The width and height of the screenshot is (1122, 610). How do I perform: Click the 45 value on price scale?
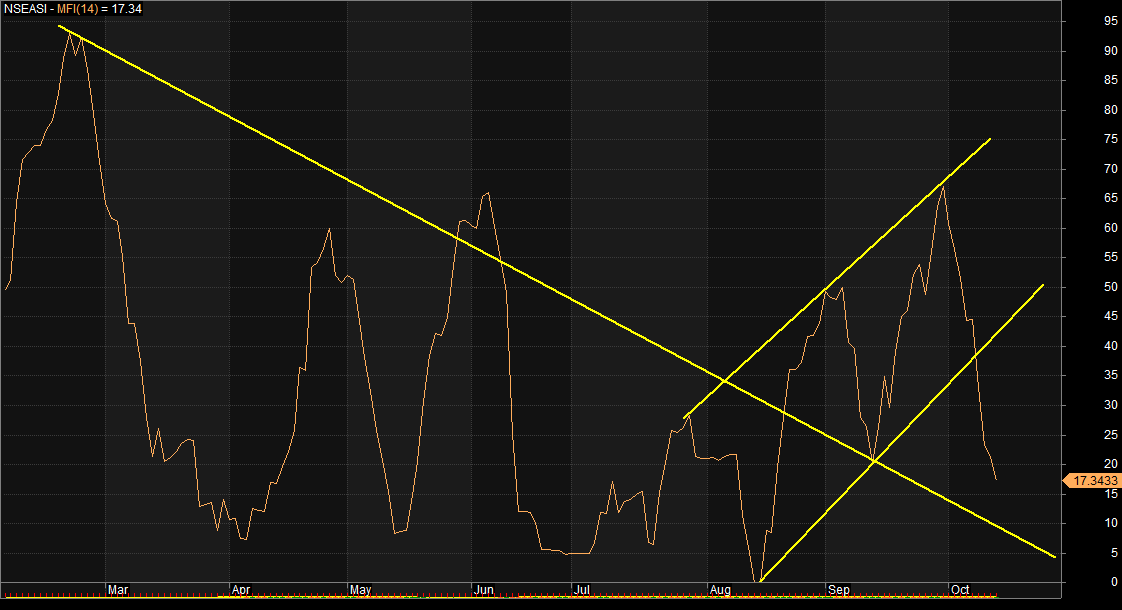[x=1111, y=316]
